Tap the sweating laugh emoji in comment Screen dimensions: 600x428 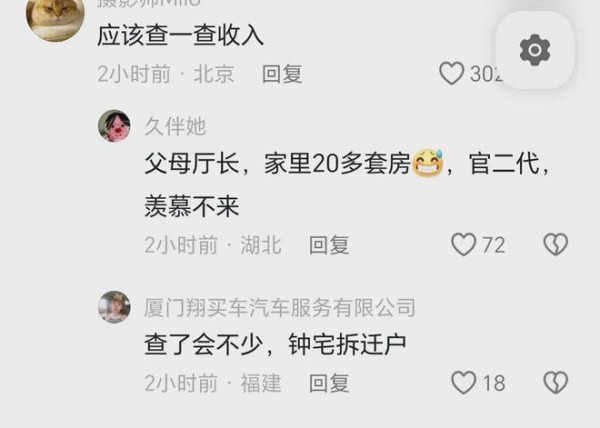(427, 163)
